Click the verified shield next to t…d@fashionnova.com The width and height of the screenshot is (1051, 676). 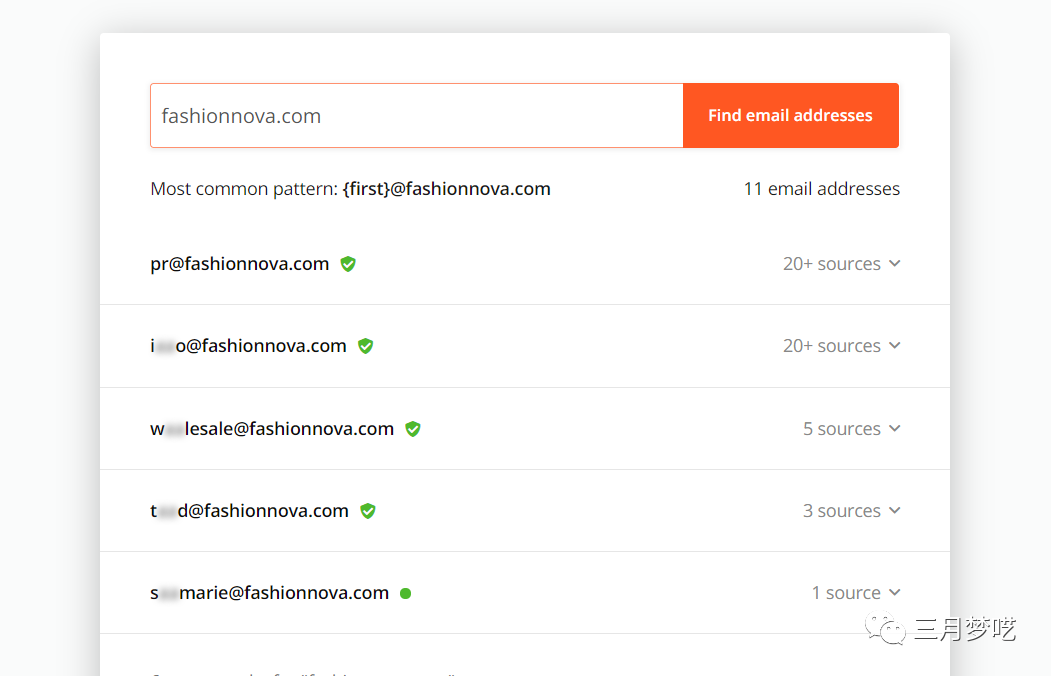click(368, 511)
